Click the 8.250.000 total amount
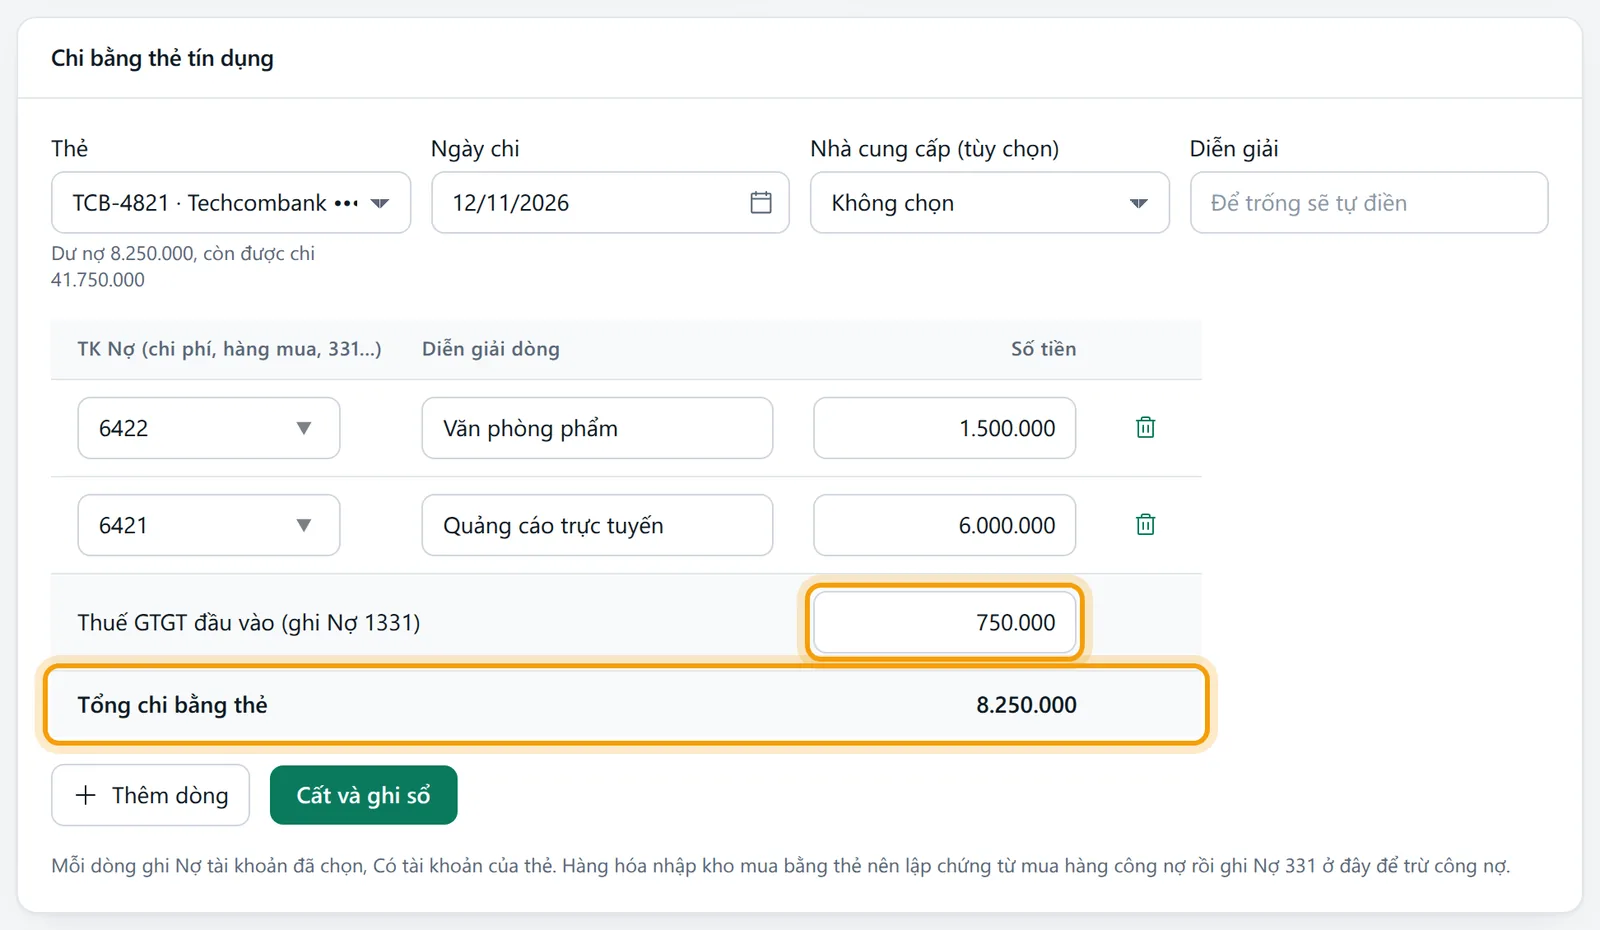The width and height of the screenshot is (1600, 930). [1026, 705]
